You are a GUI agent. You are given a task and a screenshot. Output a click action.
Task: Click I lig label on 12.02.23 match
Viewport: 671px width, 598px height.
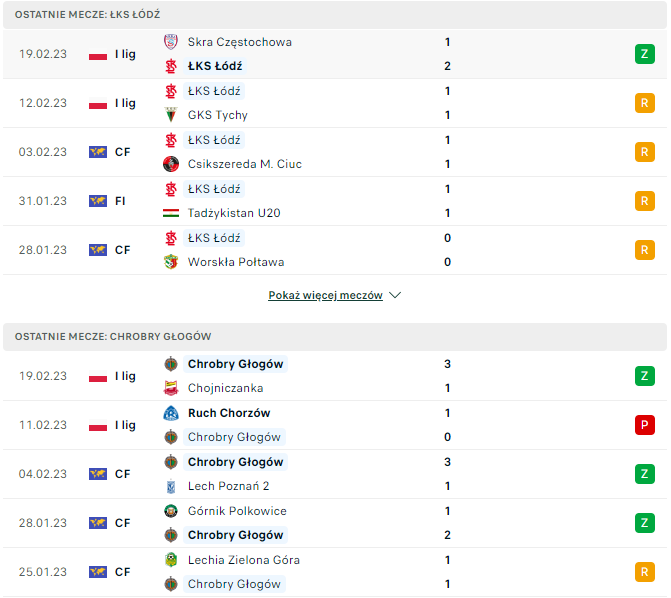pyautogui.click(x=125, y=103)
